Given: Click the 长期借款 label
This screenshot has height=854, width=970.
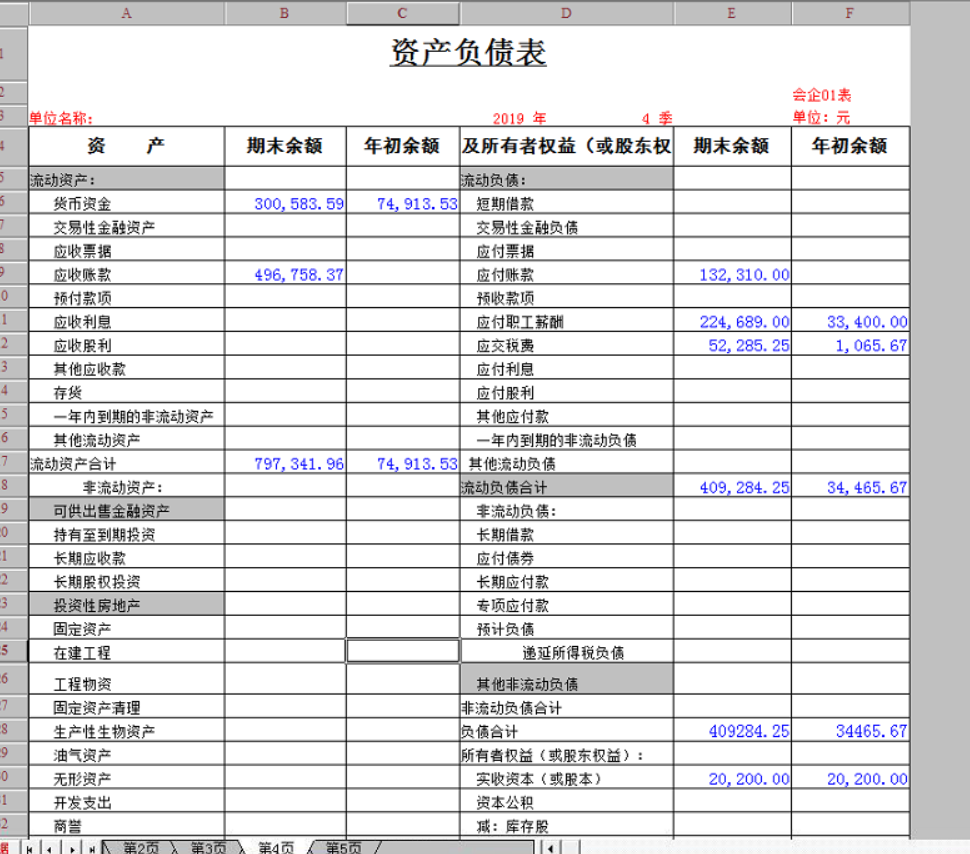Looking at the screenshot, I should (505, 534).
